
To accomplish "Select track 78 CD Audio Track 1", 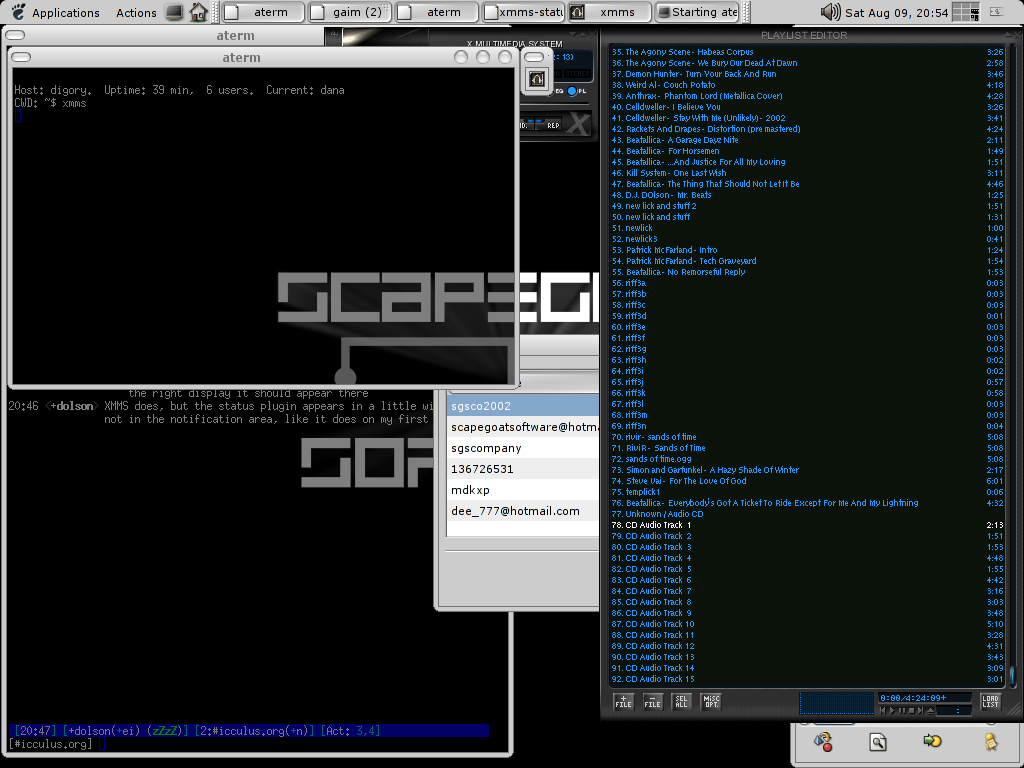I will (x=807, y=525).
